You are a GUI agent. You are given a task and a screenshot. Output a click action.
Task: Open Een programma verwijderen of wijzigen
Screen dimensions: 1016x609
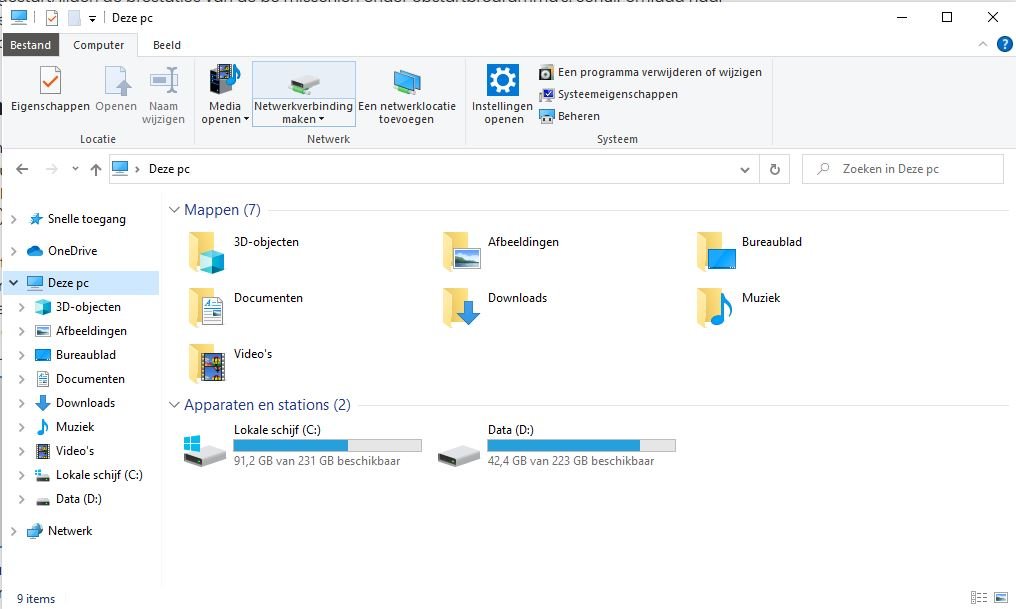[x=651, y=72]
